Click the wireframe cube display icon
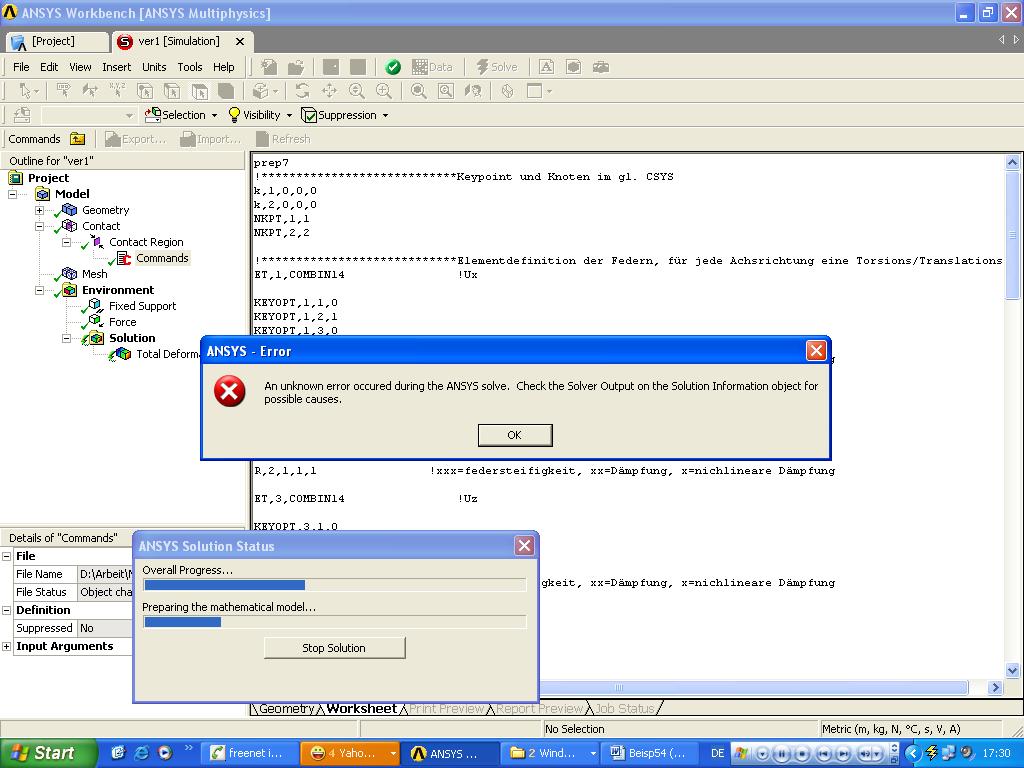The height and width of the screenshot is (768, 1024). click(507, 91)
